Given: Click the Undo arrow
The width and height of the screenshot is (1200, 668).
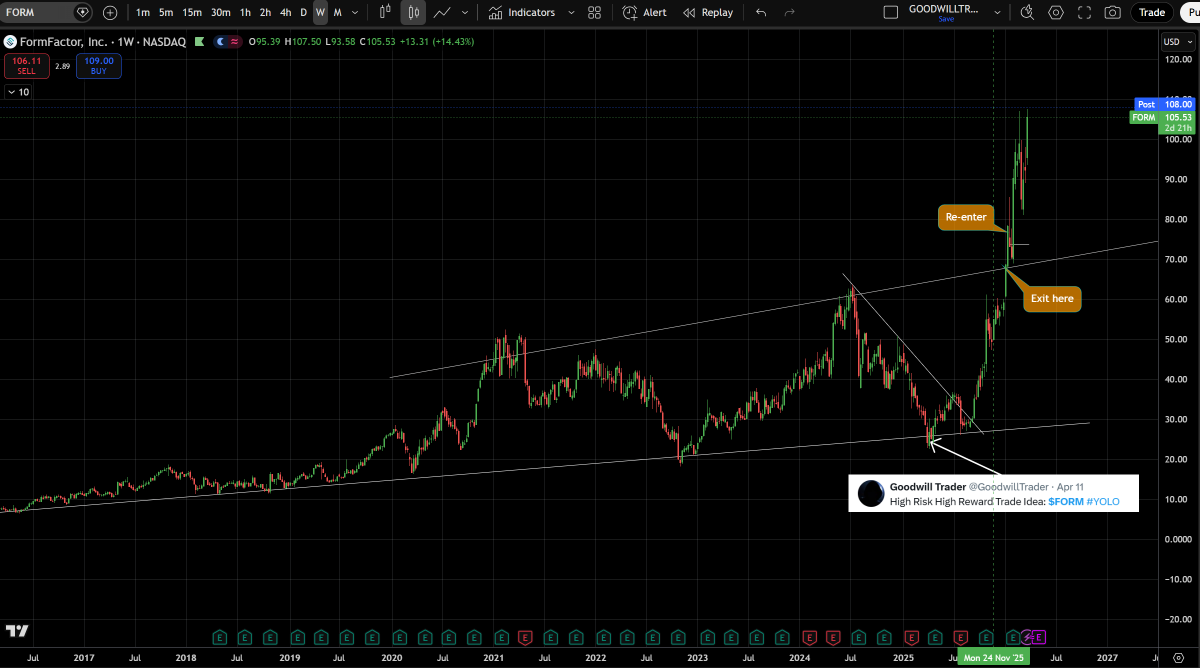Looking at the screenshot, I should click(x=762, y=12).
